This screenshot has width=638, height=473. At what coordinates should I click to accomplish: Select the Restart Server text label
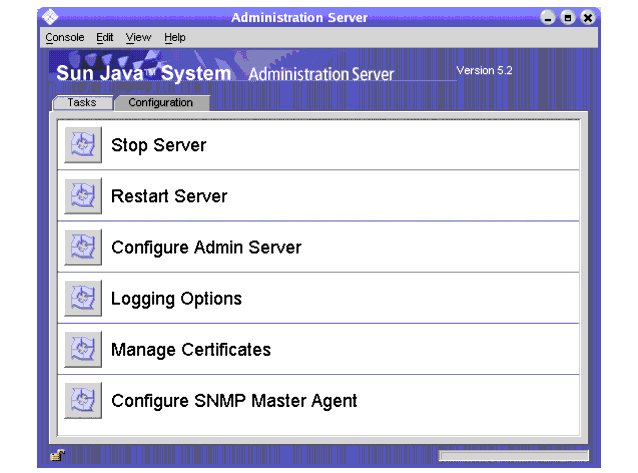pyautogui.click(x=169, y=196)
